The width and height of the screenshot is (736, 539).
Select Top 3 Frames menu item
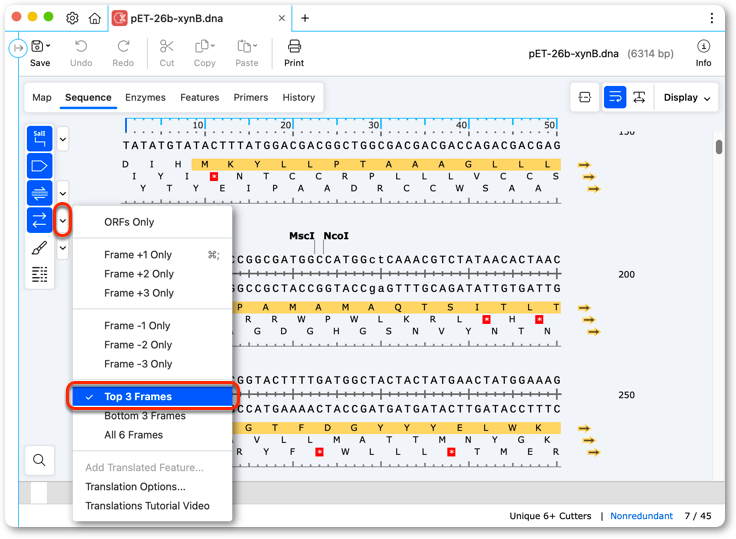point(153,397)
